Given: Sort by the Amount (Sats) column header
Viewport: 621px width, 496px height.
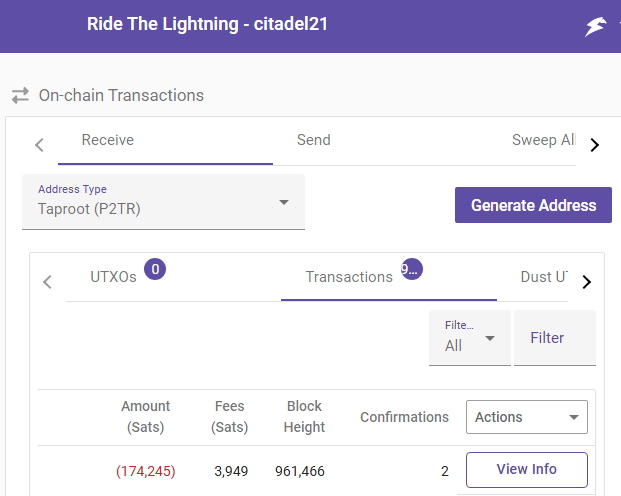Looking at the screenshot, I should click(145, 417).
